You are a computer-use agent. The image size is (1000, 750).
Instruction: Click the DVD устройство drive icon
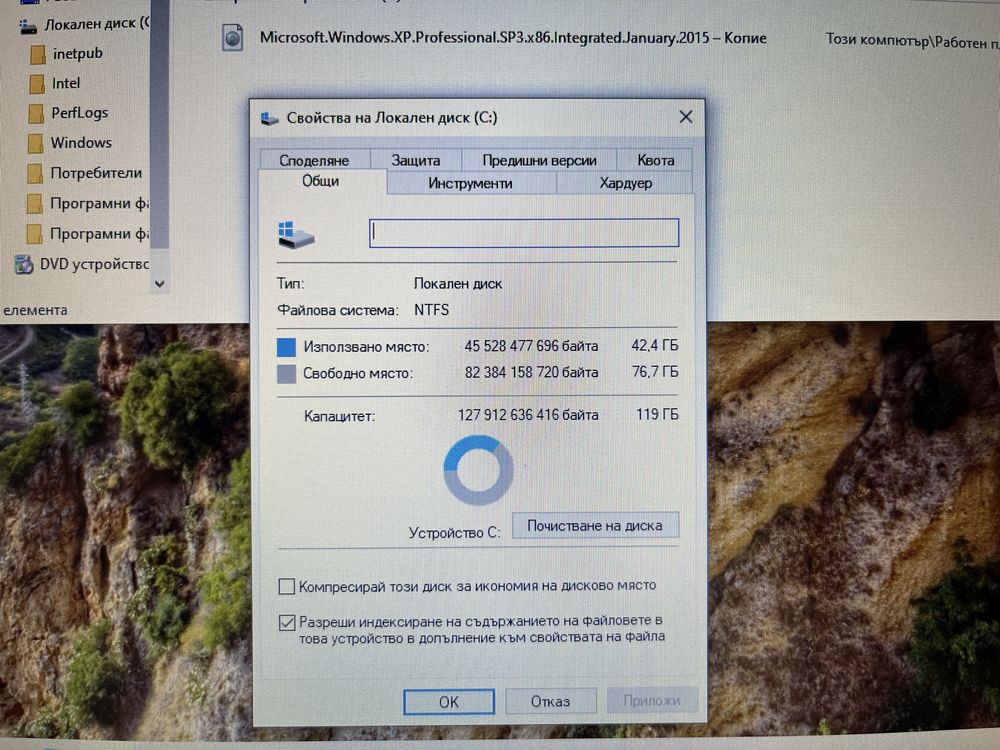24,264
